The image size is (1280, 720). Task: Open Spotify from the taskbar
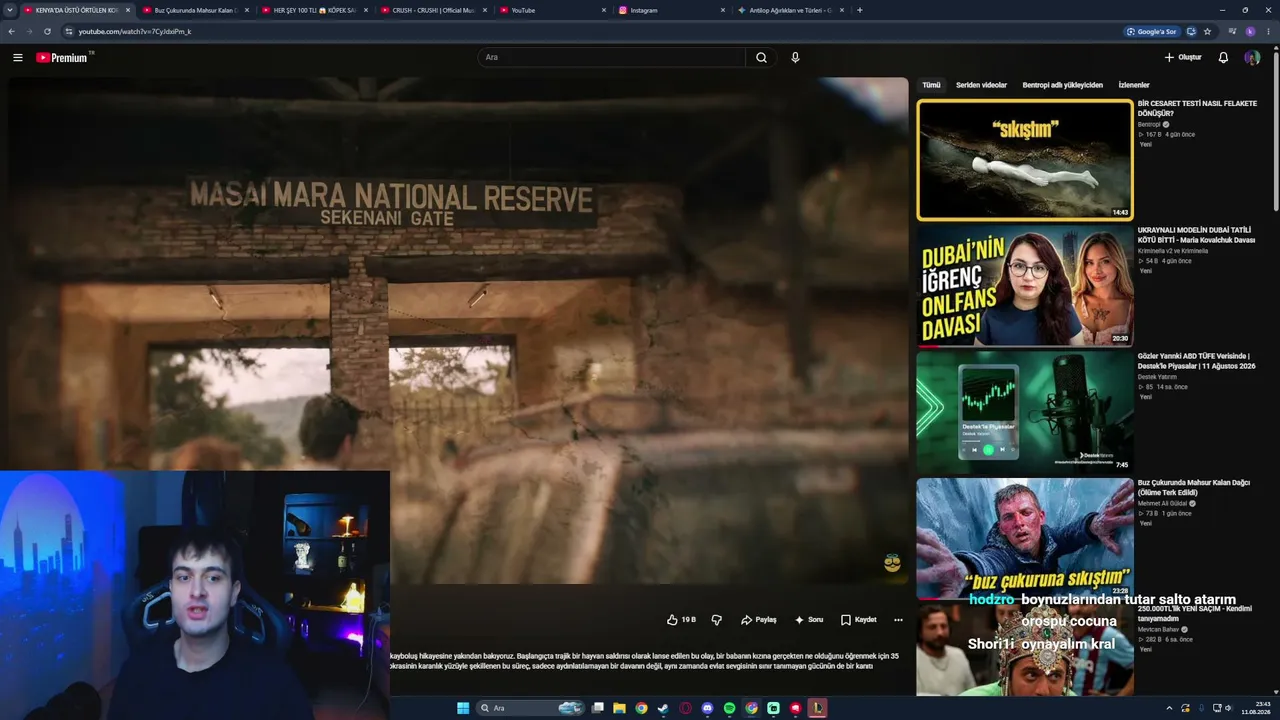(x=729, y=708)
